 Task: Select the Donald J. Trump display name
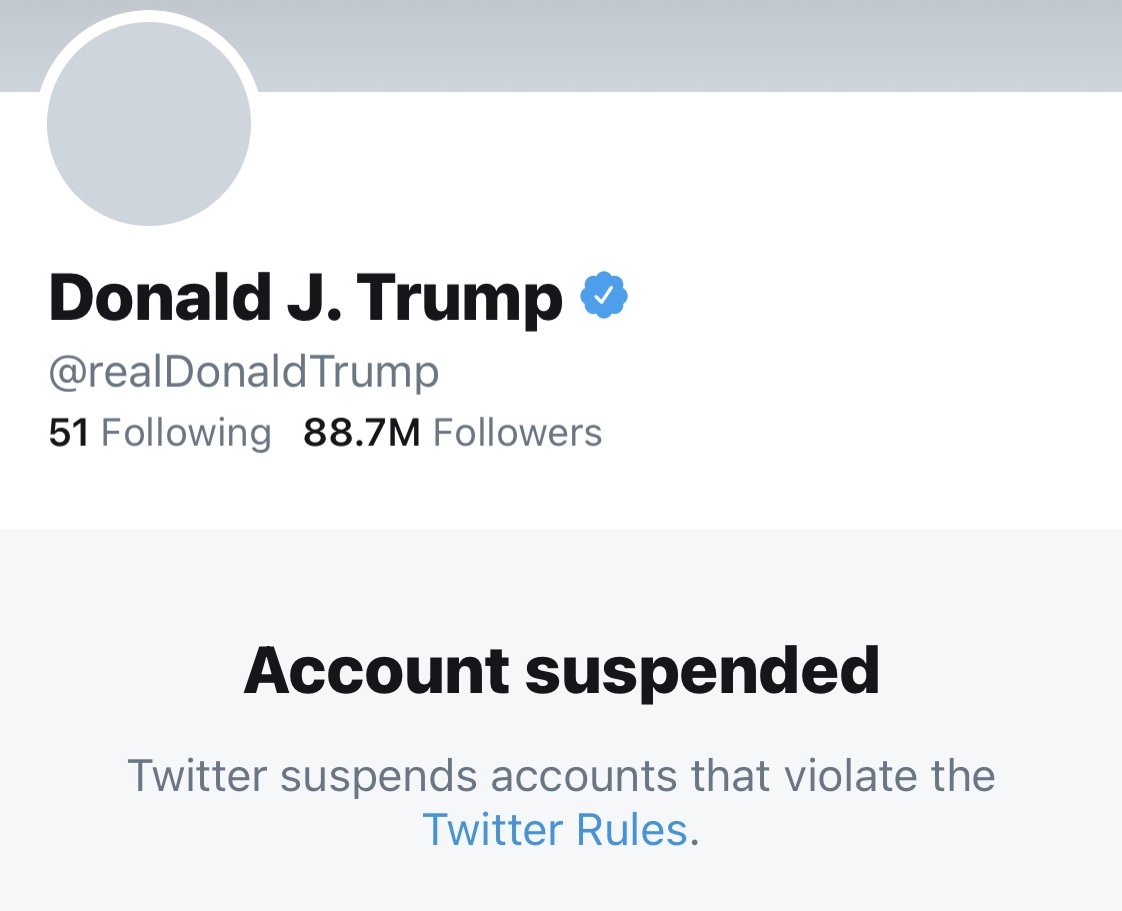point(305,298)
